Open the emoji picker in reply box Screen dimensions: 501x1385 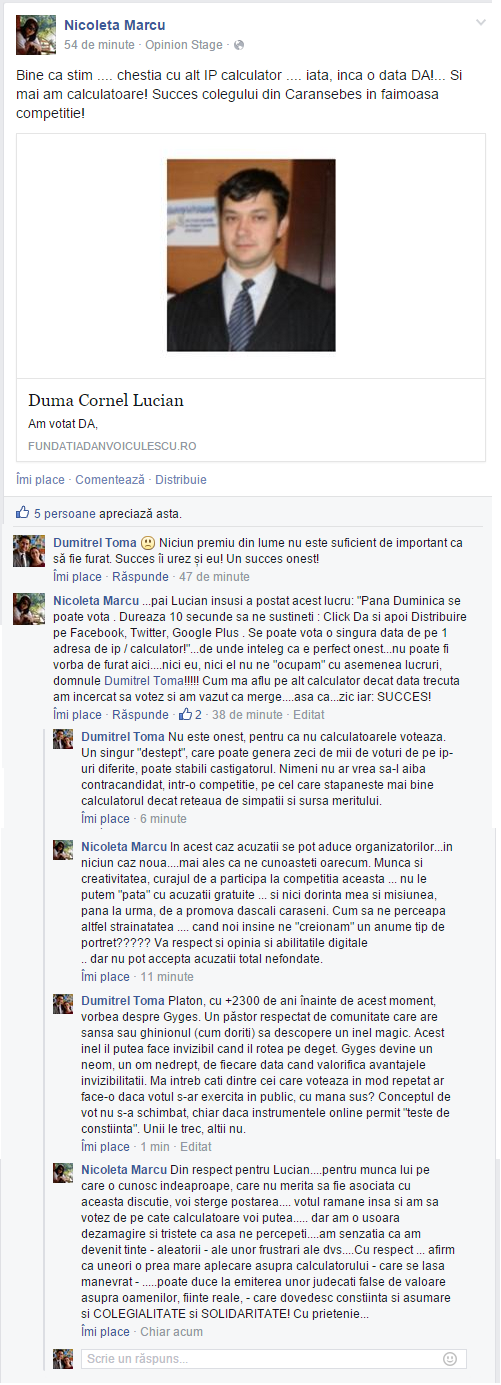click(450, 1359)
